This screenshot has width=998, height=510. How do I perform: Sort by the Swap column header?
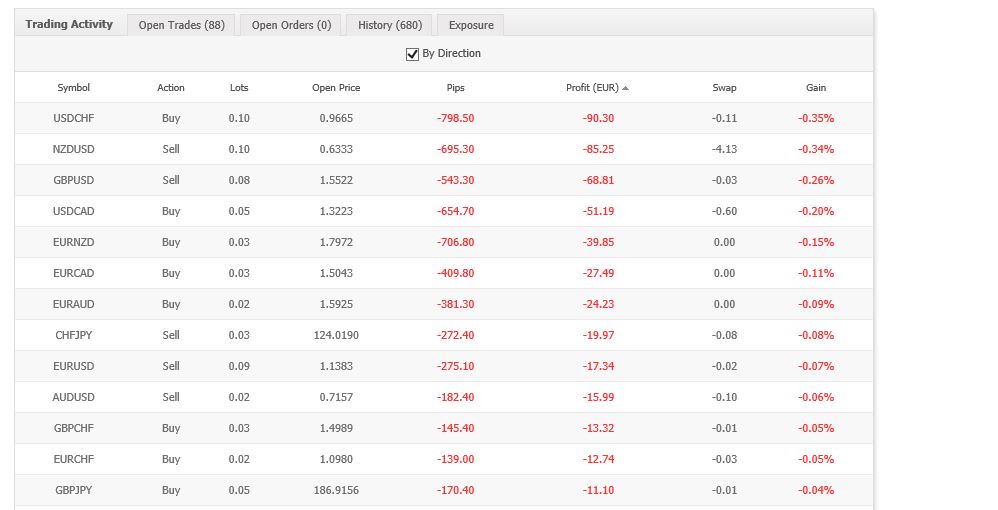point(724,88)
